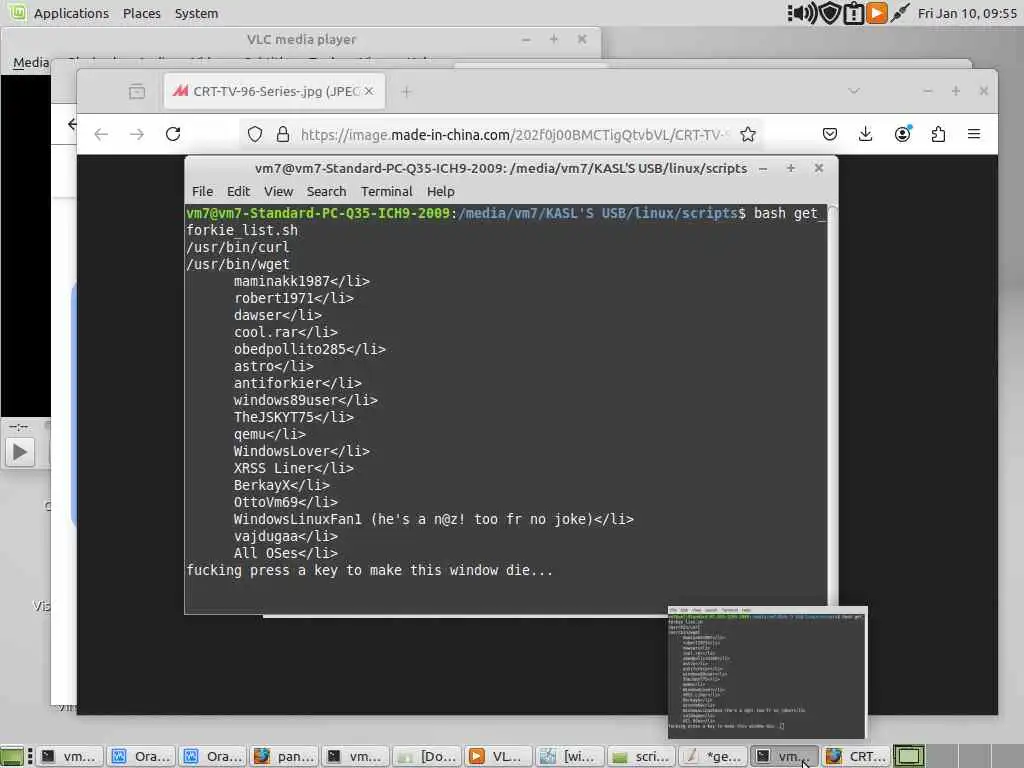Switch to '[wi...' taskbar item

[570, 756]
